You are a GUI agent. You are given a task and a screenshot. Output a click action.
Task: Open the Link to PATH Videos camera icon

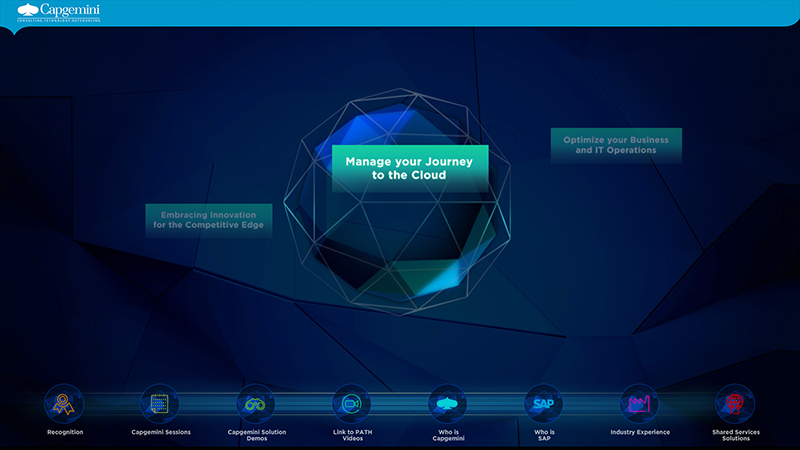click(352, 404)
